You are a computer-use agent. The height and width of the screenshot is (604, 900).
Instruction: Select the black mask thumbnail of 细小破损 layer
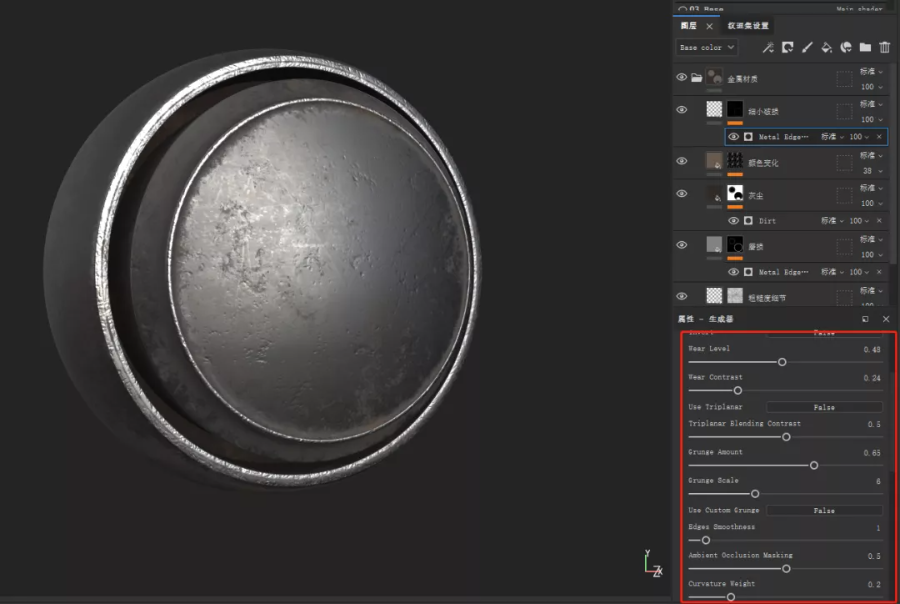pyautogui.click(x=735, y=109)
